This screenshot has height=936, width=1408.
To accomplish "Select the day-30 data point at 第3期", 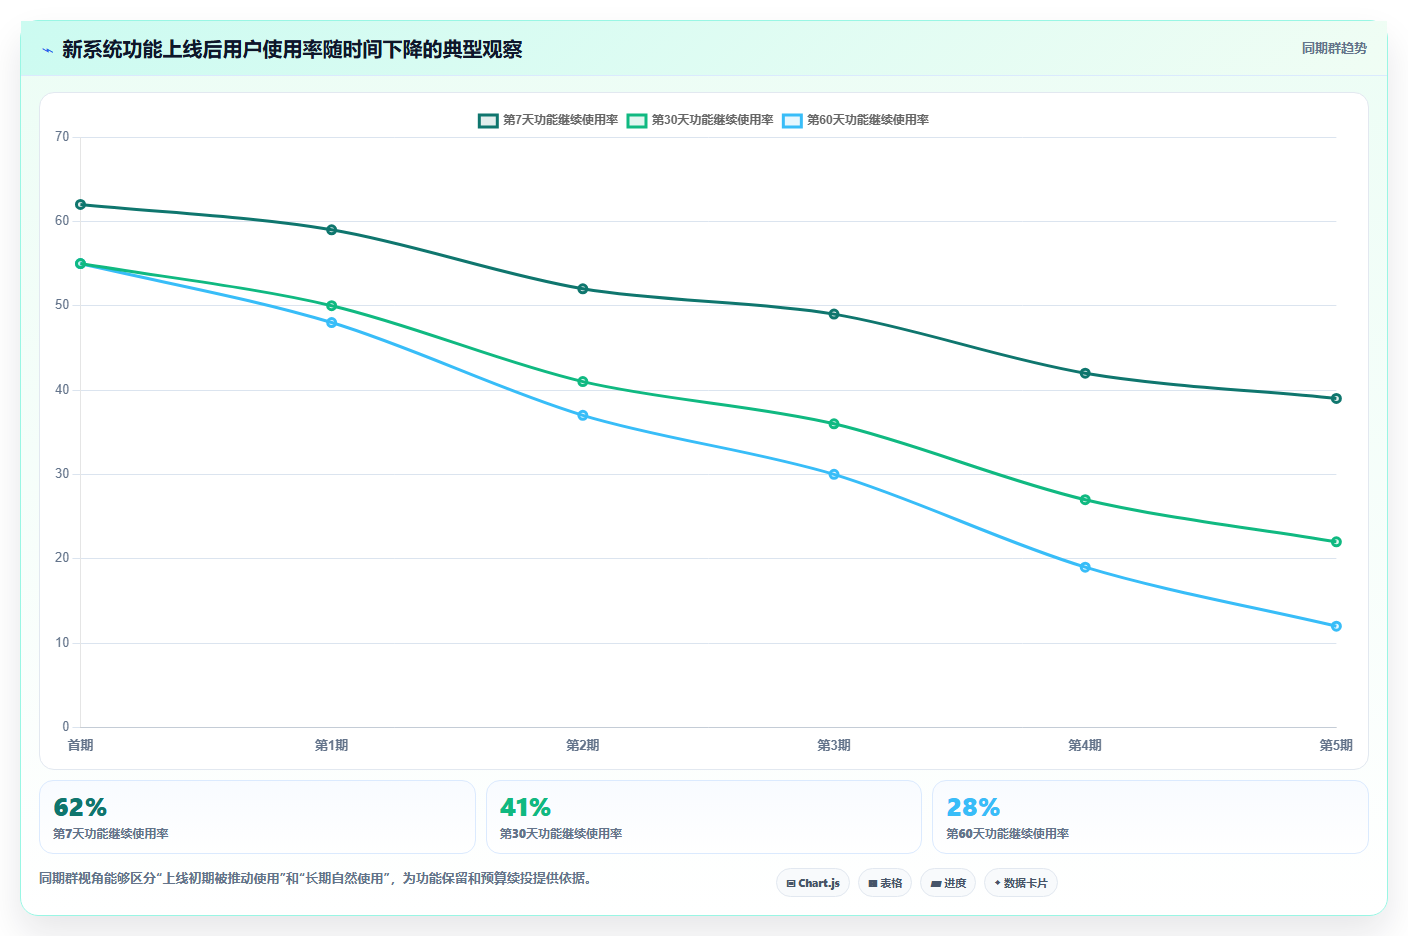I will click(x=834, y=424).
